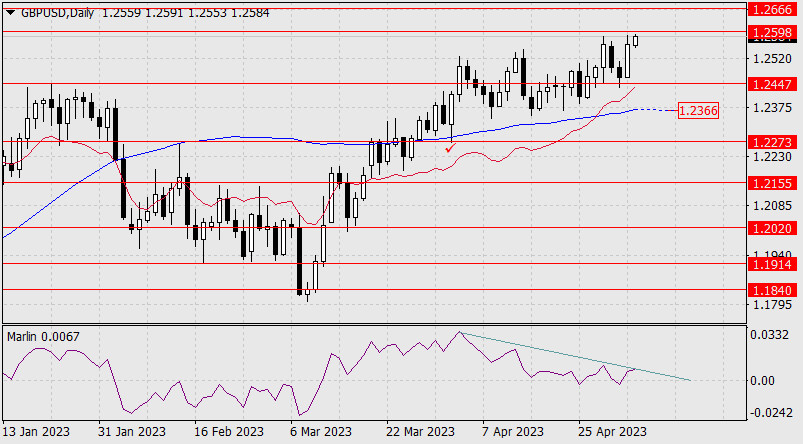Select the descending trendline on the Marlin oscillator

[575, 356]
